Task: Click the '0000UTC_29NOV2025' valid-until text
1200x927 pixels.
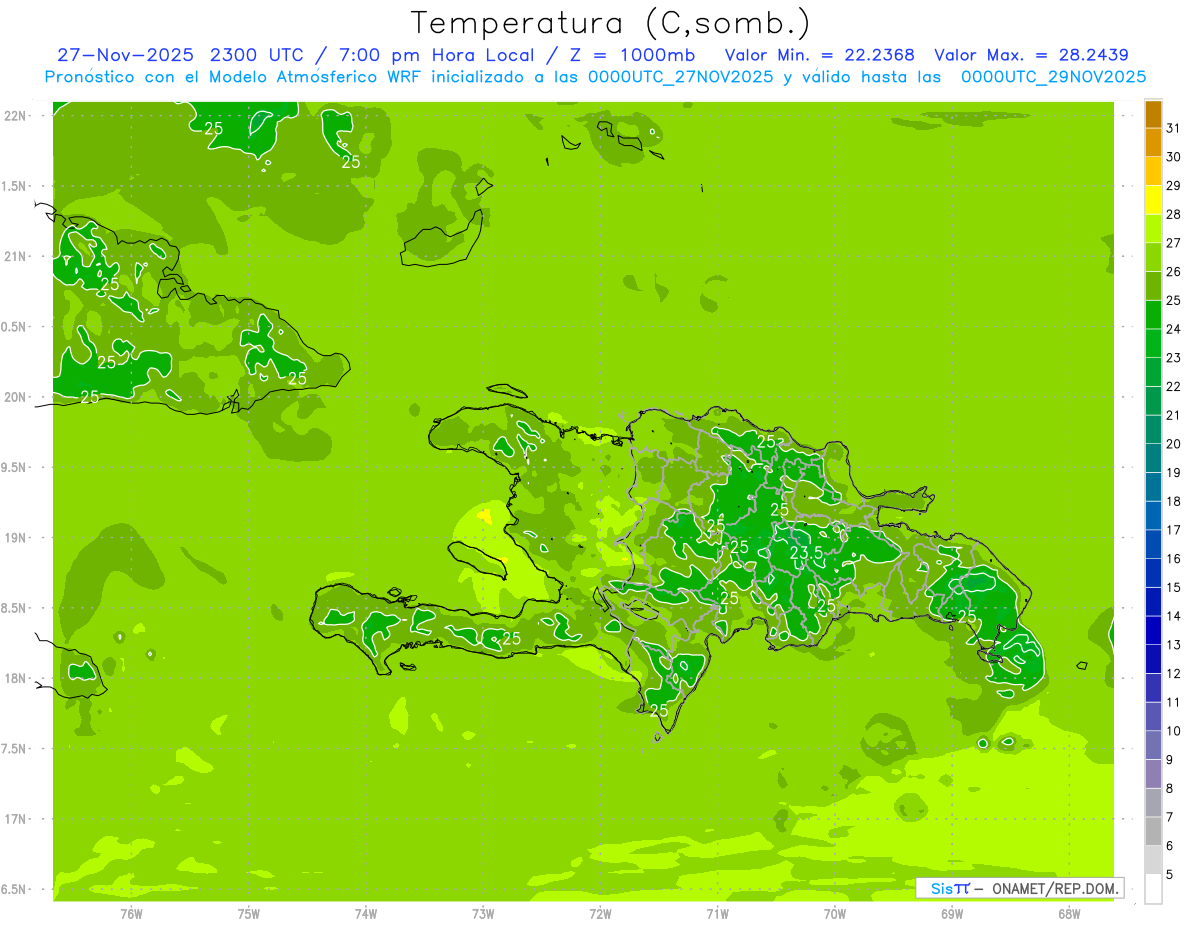Action: pos(1054,77)
